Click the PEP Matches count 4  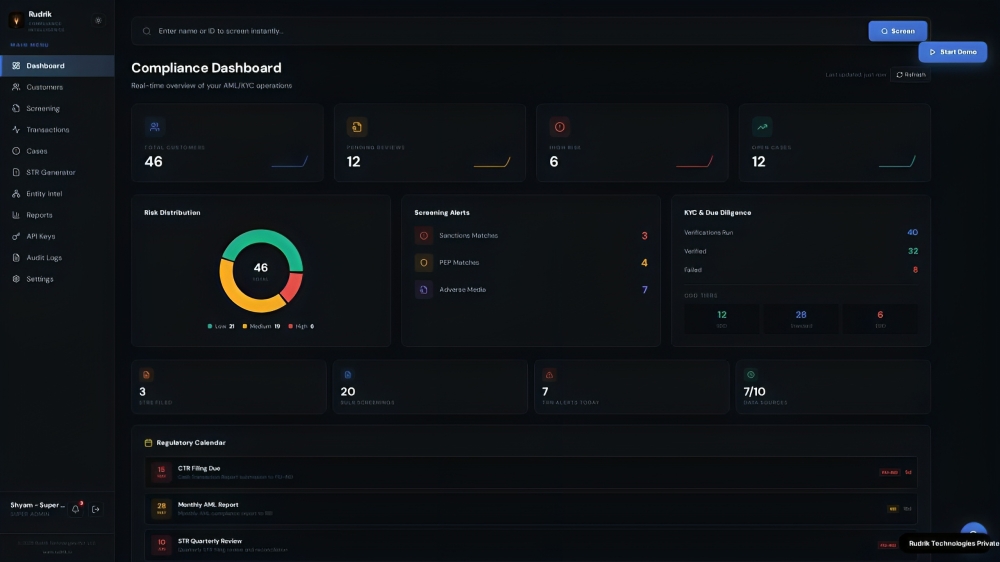(x=644, y=263)
